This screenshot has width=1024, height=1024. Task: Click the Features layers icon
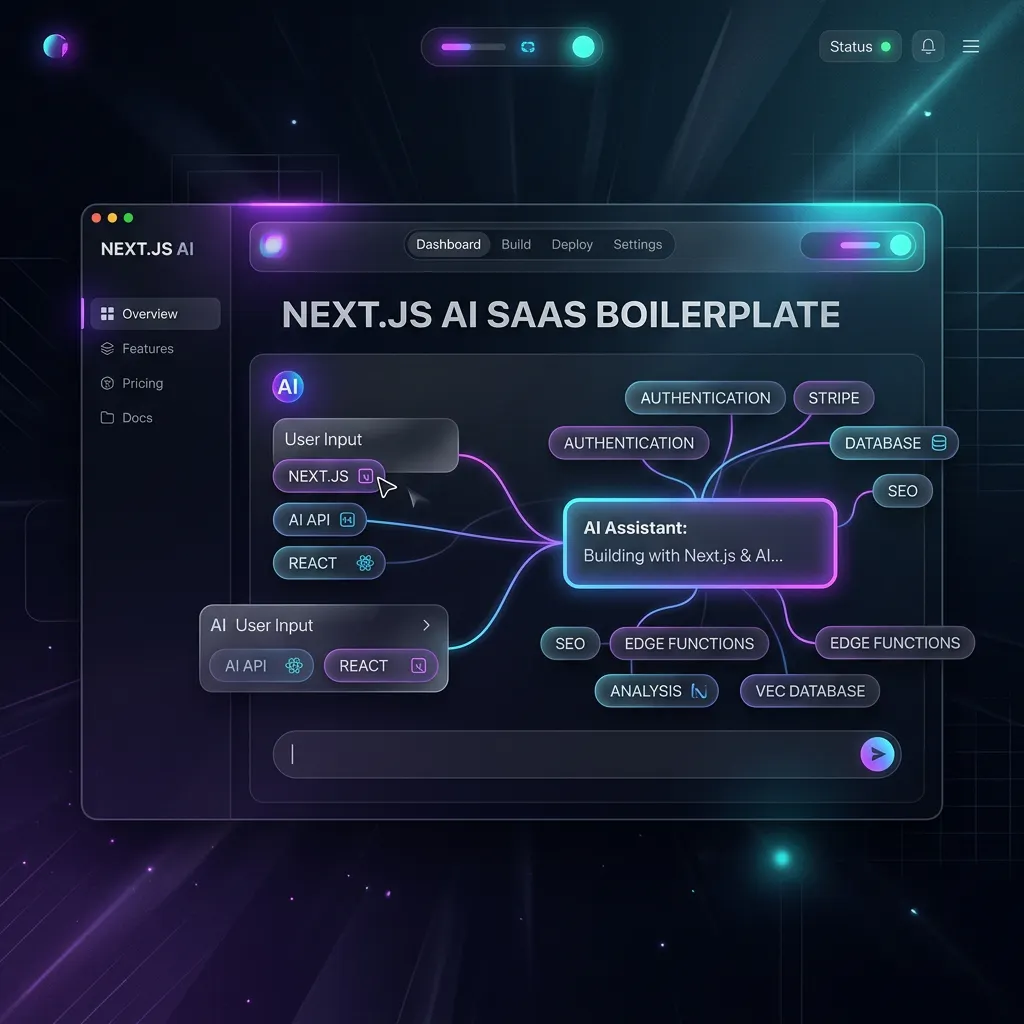click(x=107, y=349)
